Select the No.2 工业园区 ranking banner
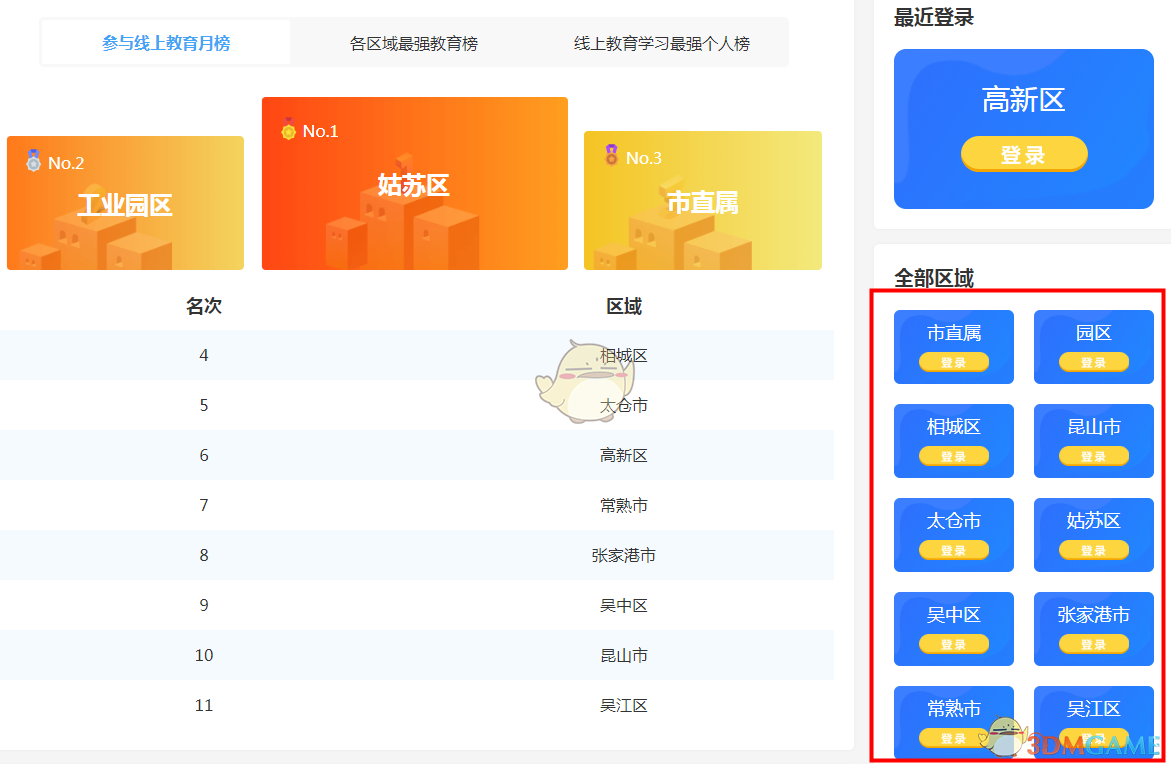The image size is (1171, 764). (124, 203)
